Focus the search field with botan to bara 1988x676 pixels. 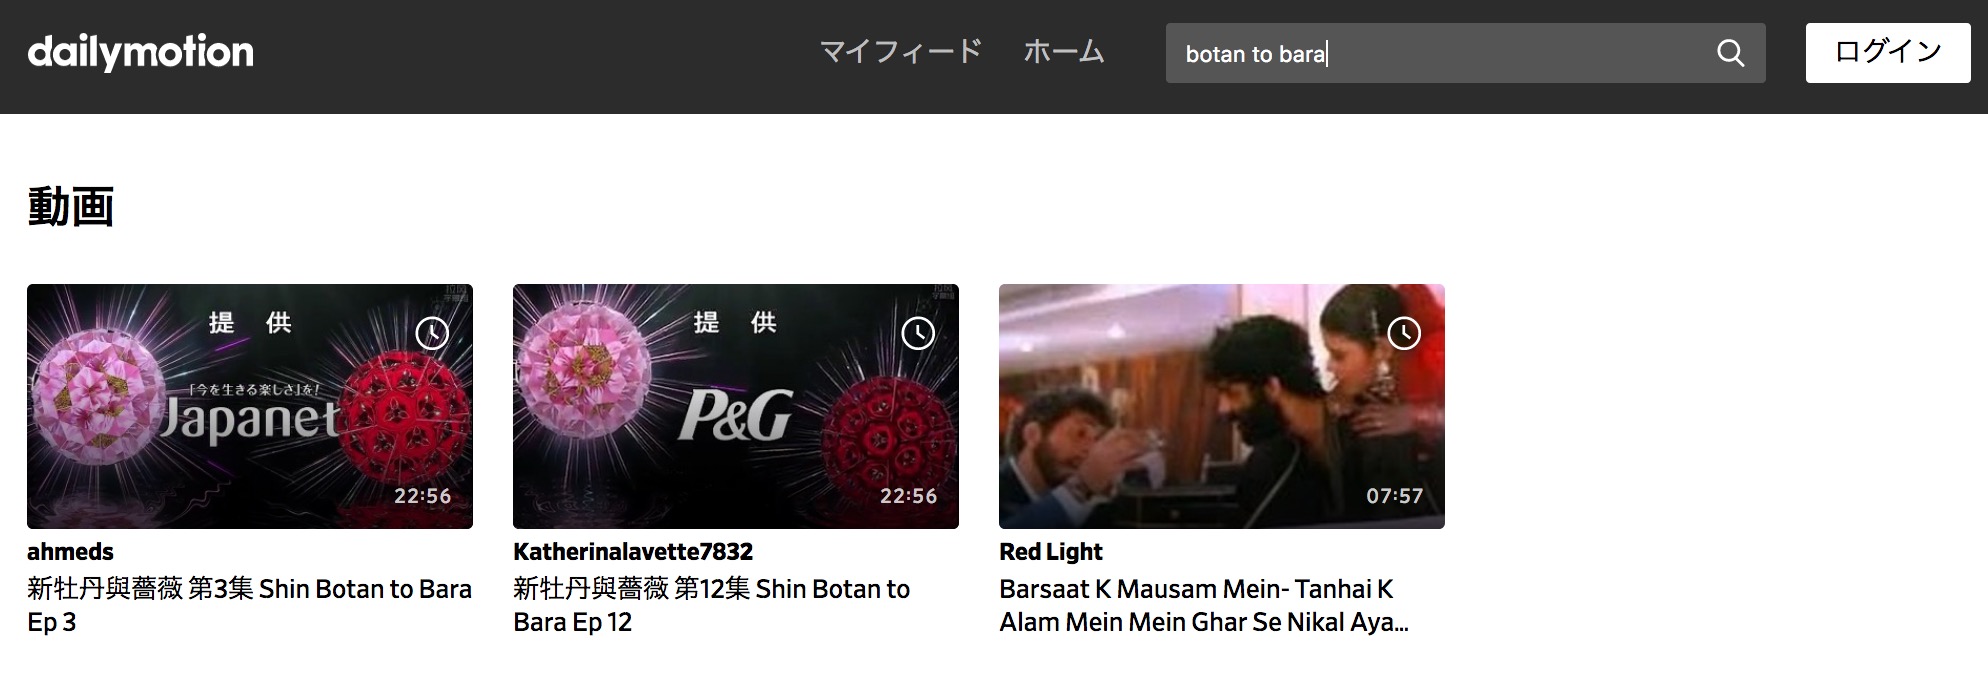point(1440,53)
